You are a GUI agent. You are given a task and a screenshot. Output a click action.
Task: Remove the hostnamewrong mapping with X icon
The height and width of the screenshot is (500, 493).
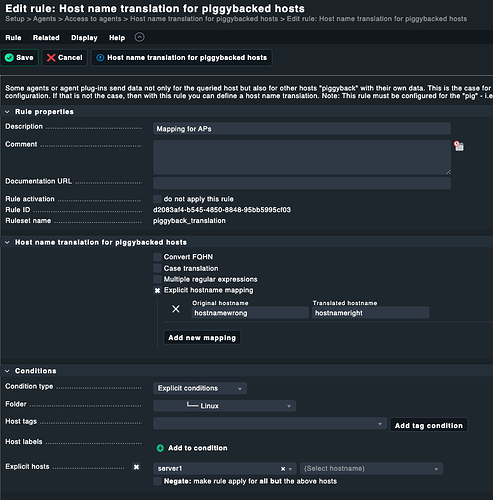tap(176, 309)
